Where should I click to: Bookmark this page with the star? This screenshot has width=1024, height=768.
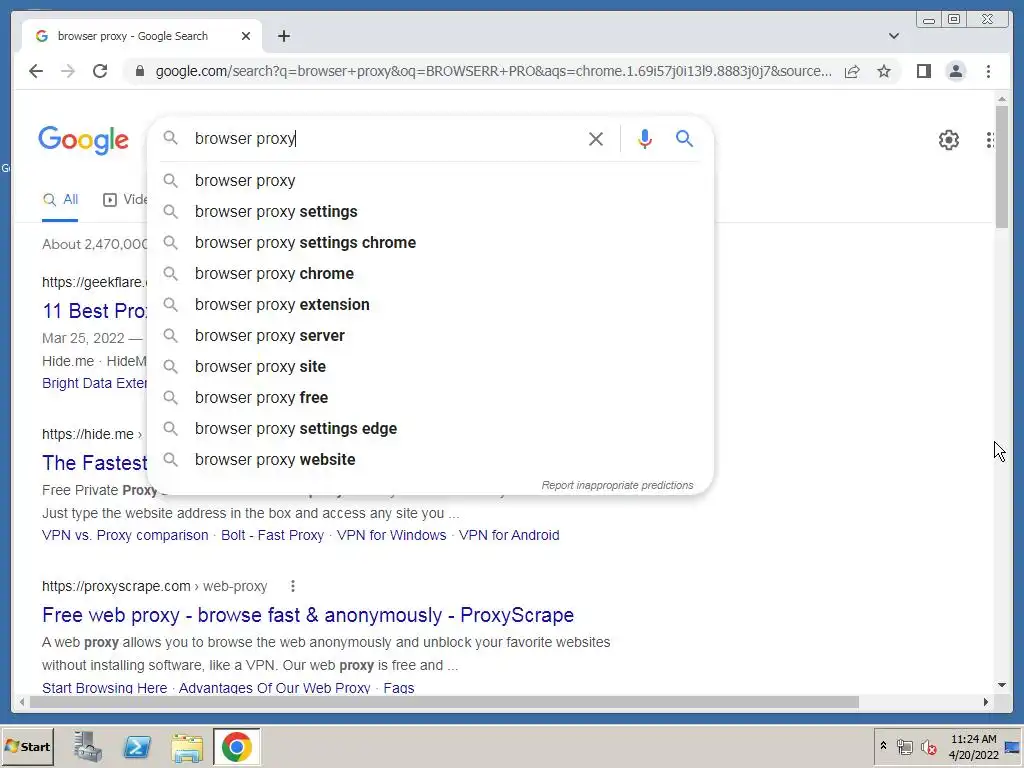884,71
